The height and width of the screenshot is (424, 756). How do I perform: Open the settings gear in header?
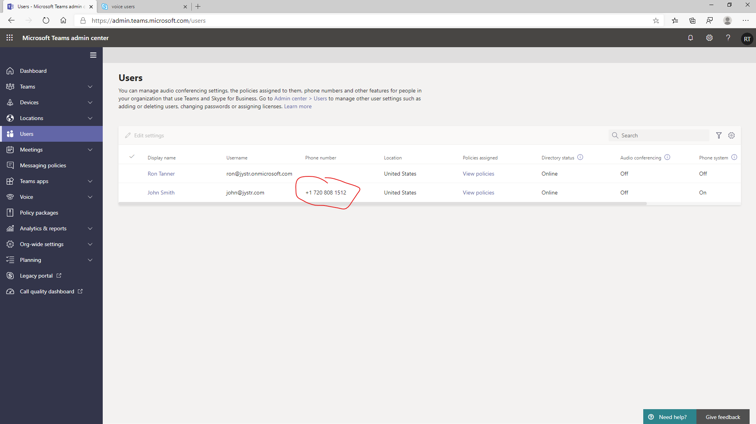(x=709, y=38)
